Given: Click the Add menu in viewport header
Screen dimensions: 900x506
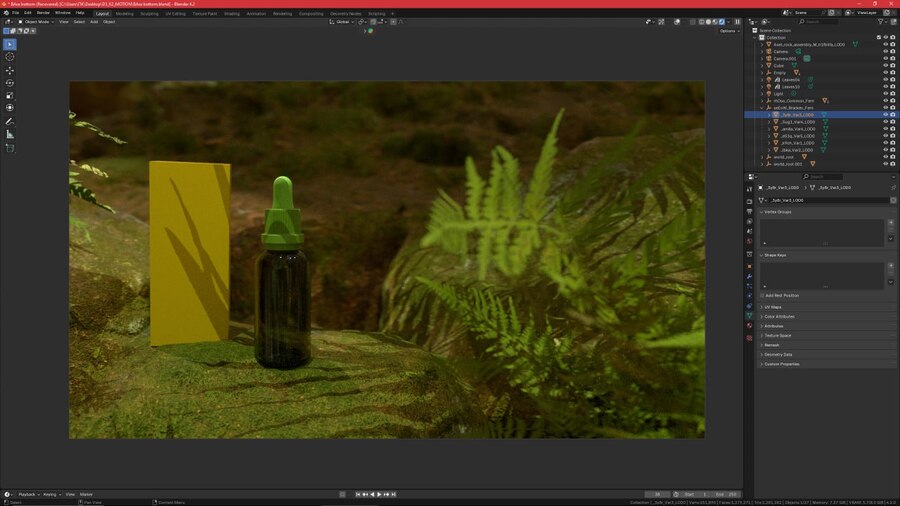Looking at the screenshot, I should [x=94, y=21].
